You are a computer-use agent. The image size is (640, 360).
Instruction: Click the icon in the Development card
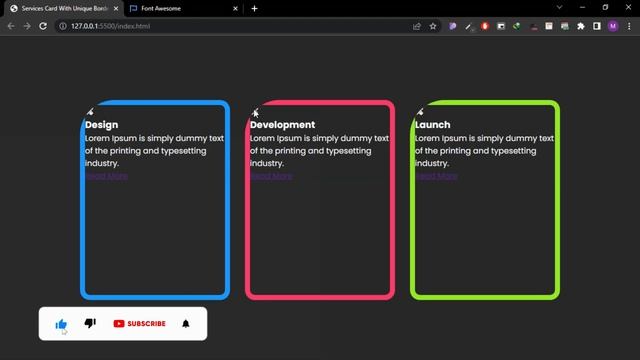[255, 112]
